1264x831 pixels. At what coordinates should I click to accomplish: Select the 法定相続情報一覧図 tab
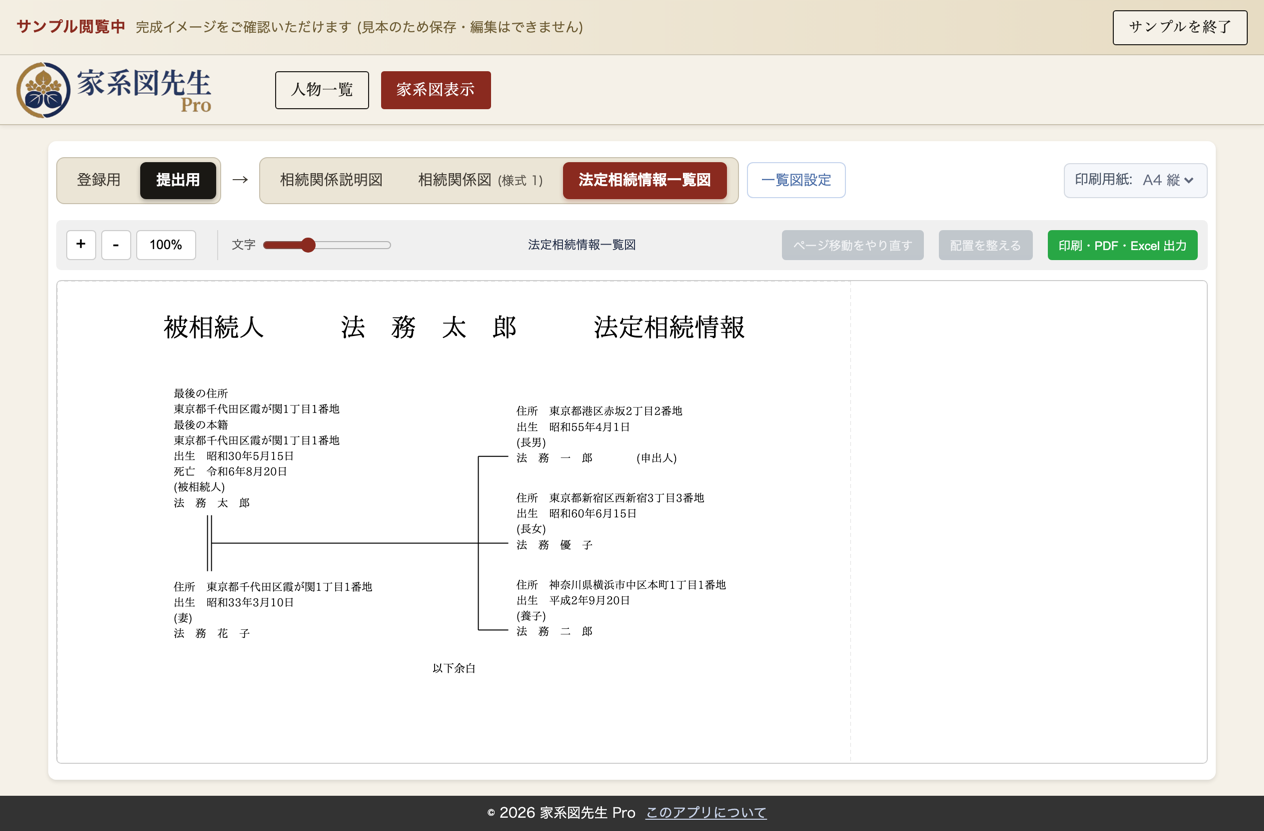pos(645,180)
